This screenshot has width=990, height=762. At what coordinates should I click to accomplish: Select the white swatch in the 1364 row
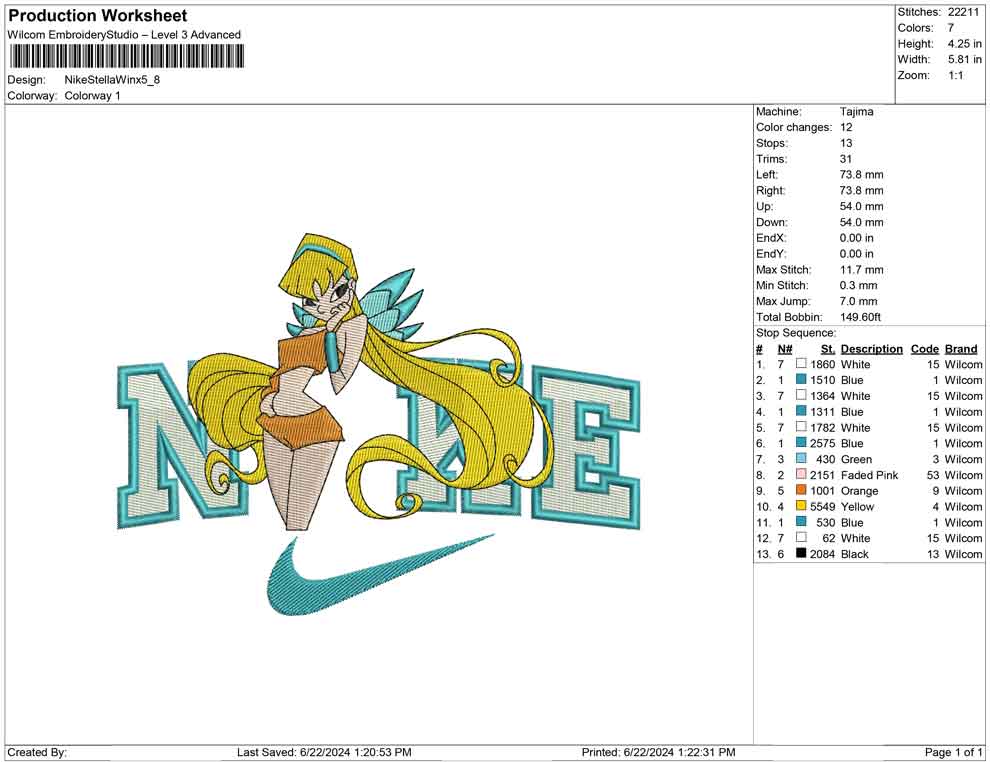[x=801, y=395]
